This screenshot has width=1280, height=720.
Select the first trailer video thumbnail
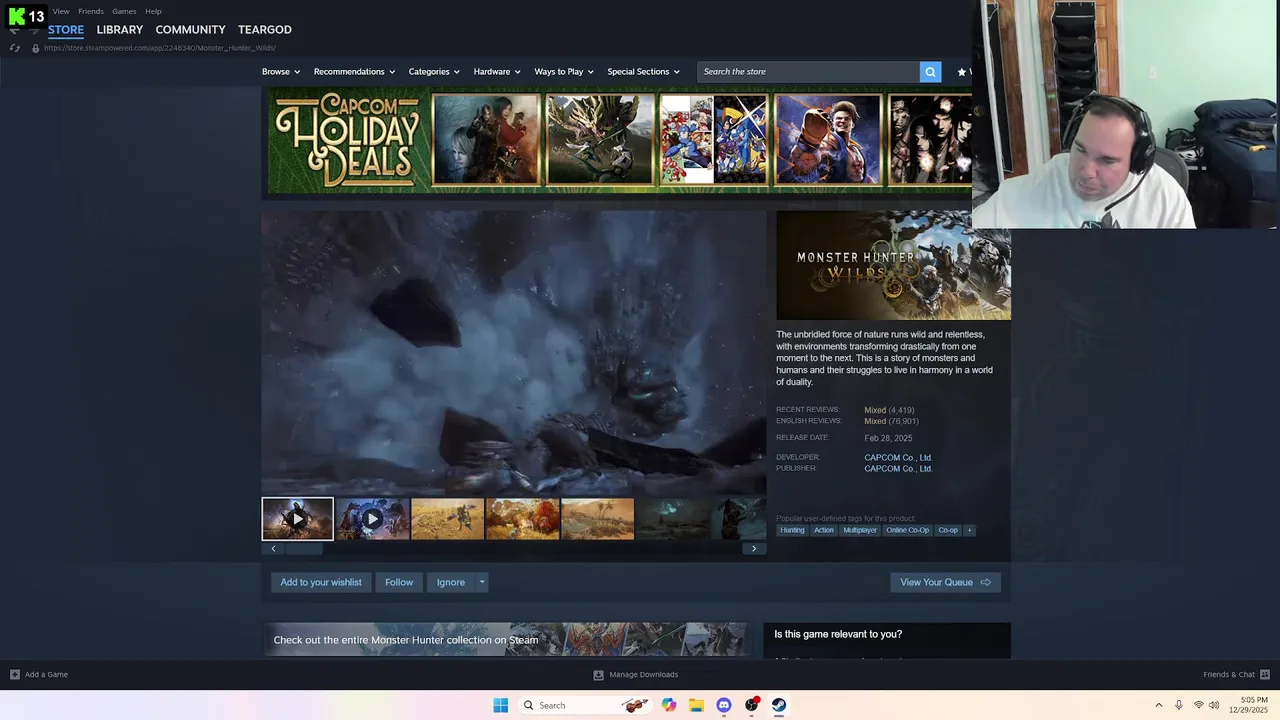click(x=297, y=519)
